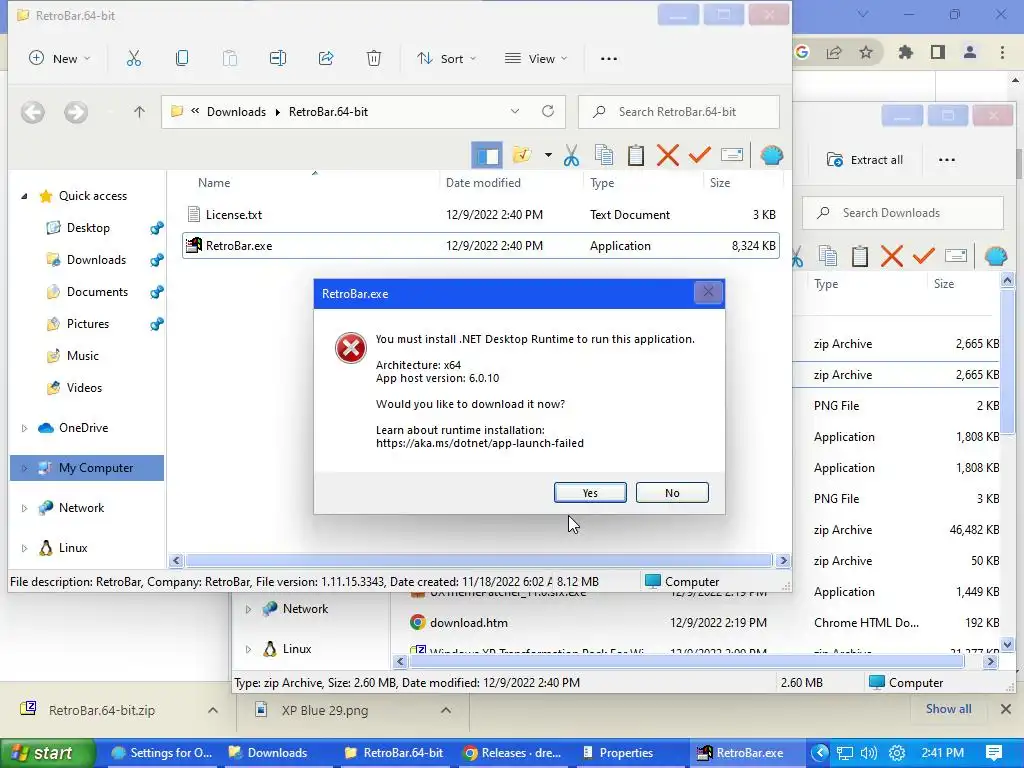This screenshot has width=1024, height=768.
Task: Open the Windows start button
Action: pyautogui.click(x=46, y=753)
